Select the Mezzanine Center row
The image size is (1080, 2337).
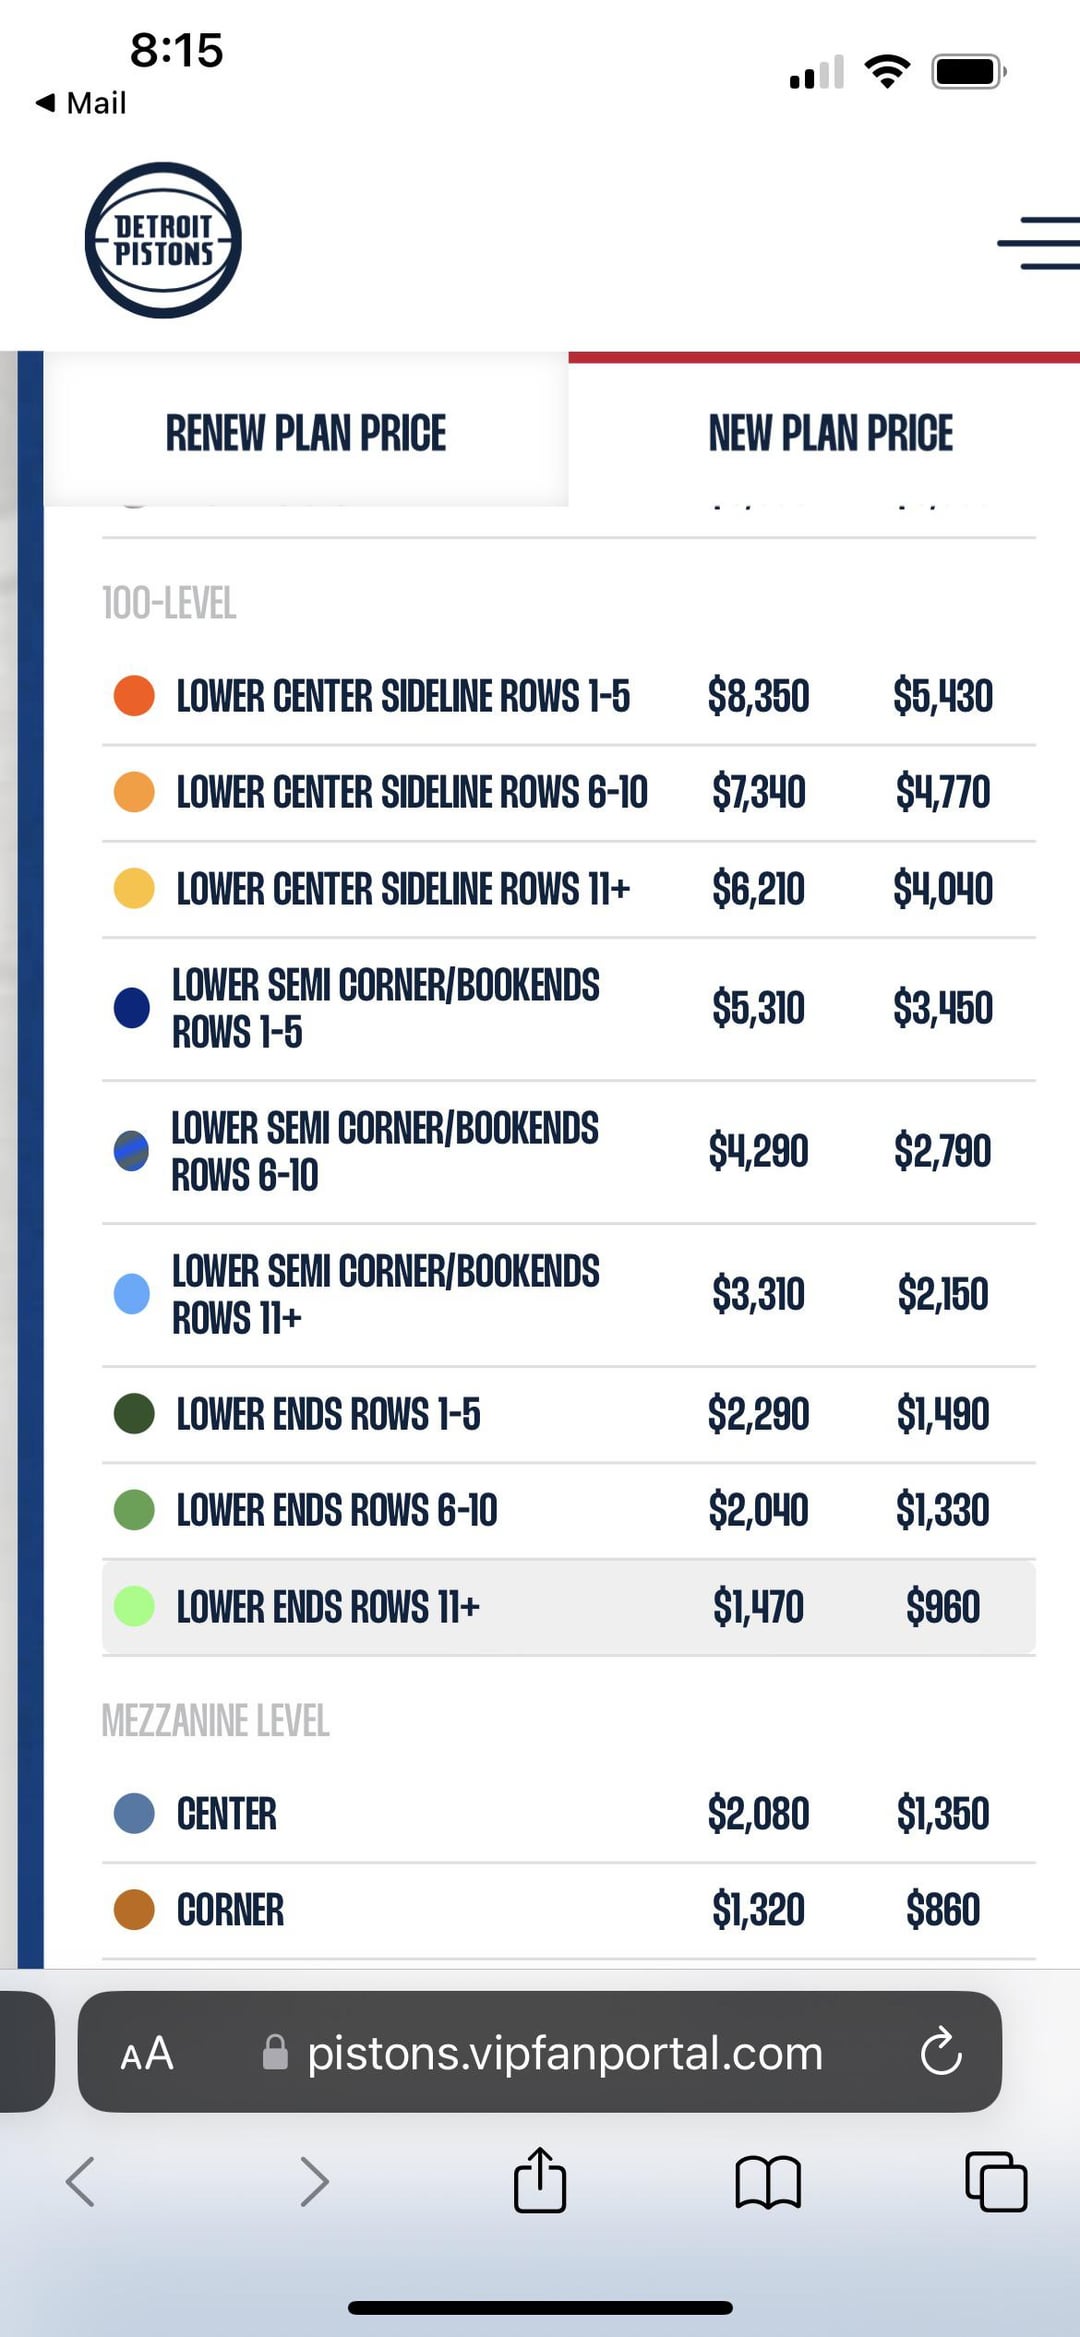point(568,1813)
